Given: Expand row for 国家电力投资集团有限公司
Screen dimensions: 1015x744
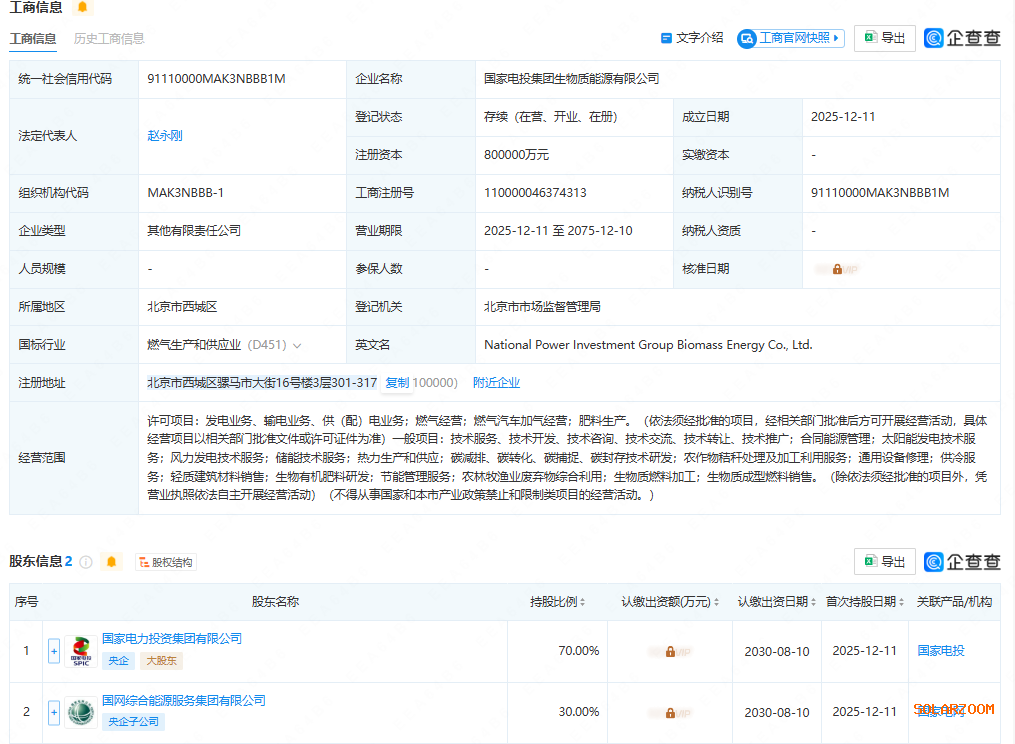Looking at the screenshot, I should [x=54, y=651].
